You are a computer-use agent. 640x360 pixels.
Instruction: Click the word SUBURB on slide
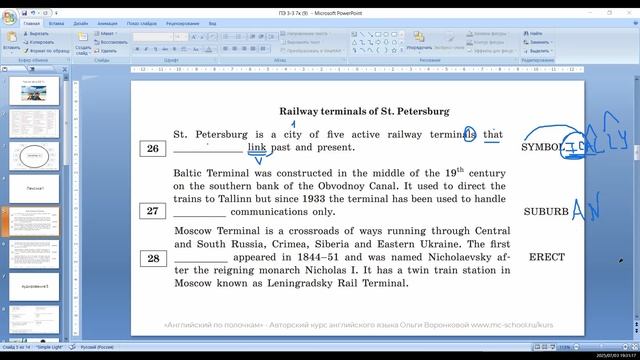click(x=546, y=211)
